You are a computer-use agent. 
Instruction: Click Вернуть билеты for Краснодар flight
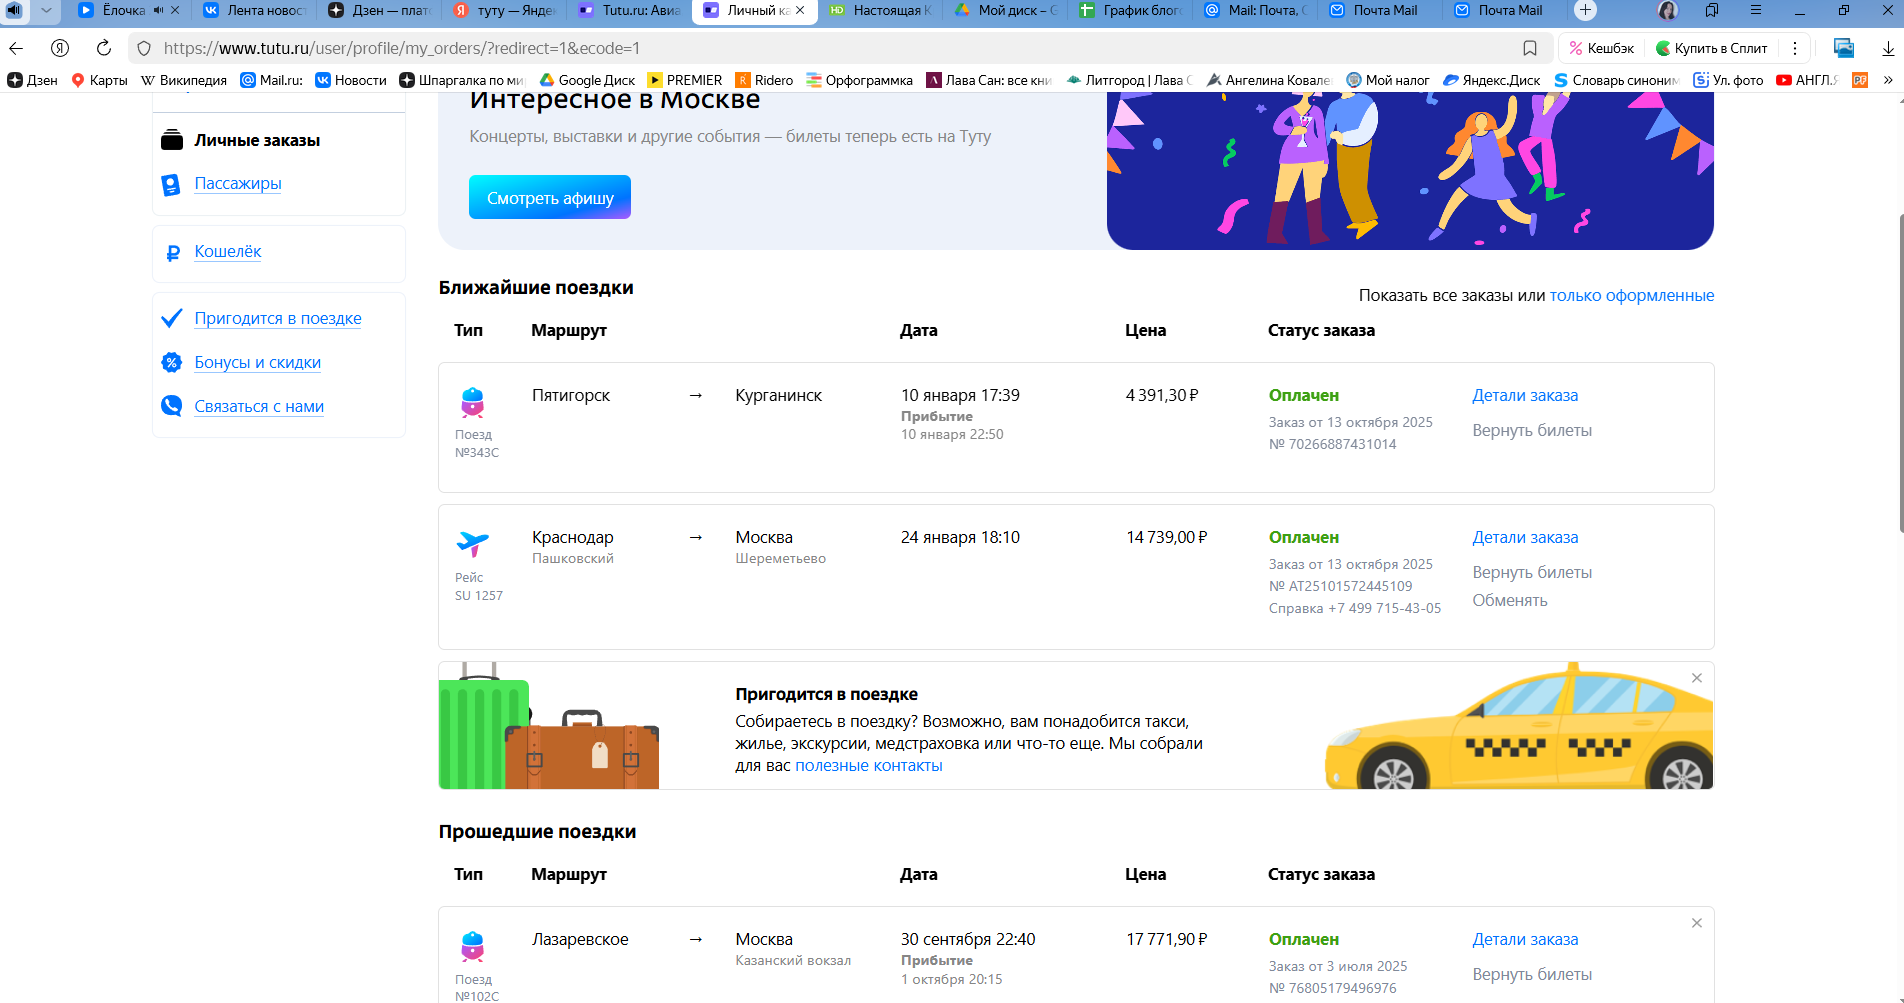1532,572
